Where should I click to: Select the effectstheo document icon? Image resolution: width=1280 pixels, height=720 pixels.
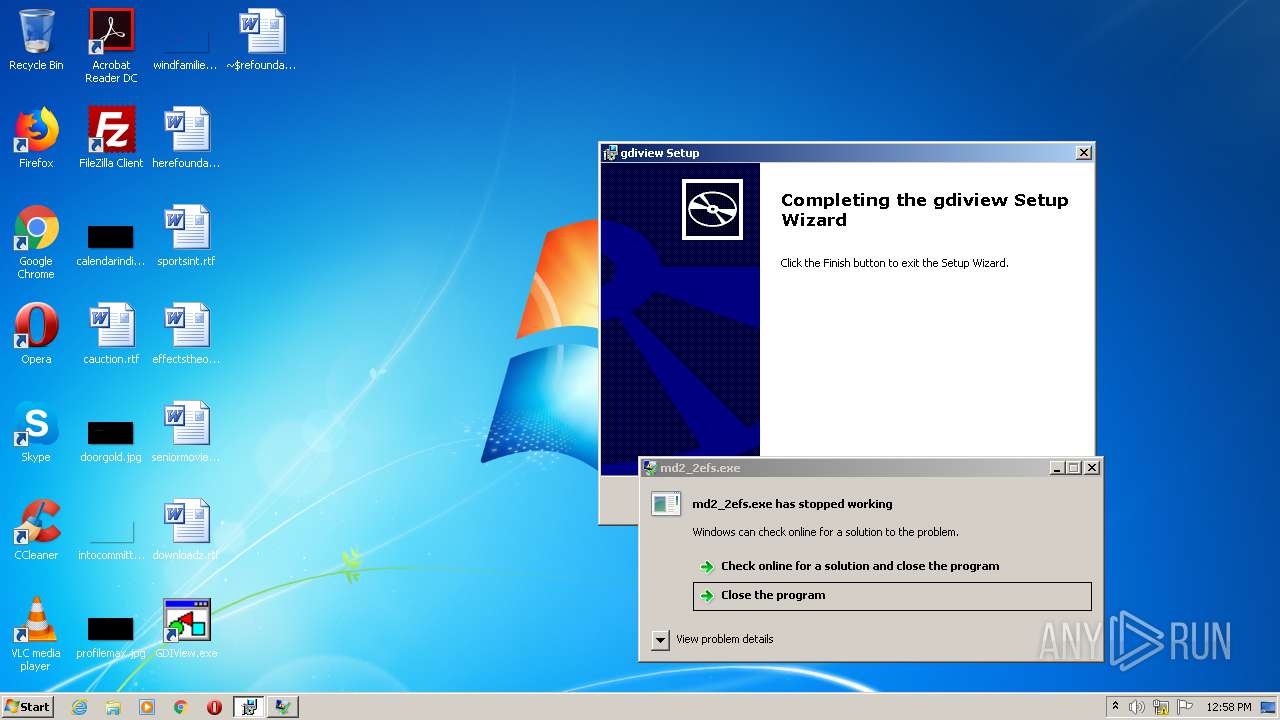186,334
